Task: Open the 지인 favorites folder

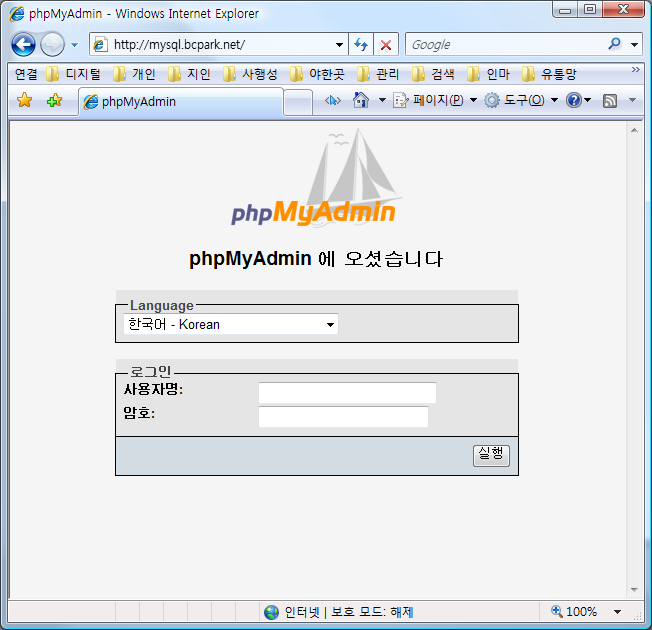Action: point(189,74)
